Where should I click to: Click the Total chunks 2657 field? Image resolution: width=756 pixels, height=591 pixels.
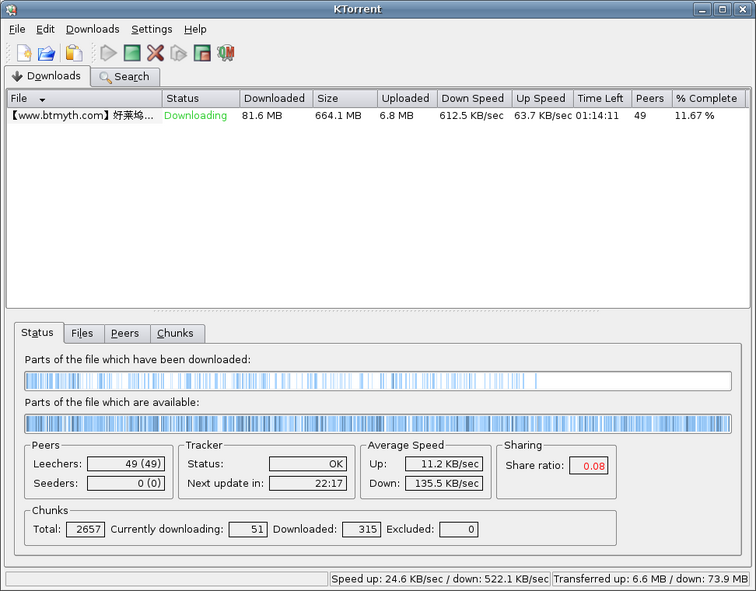pyautogui.click(x=85, y=529)
